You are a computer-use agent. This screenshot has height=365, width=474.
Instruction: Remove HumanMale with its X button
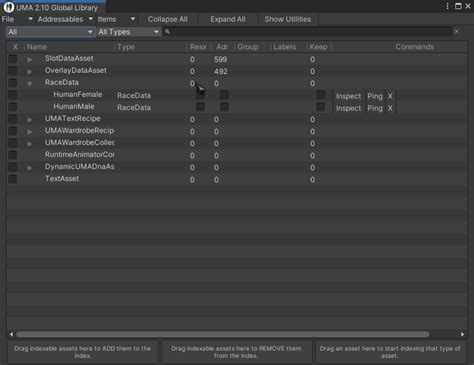[390, 108]
